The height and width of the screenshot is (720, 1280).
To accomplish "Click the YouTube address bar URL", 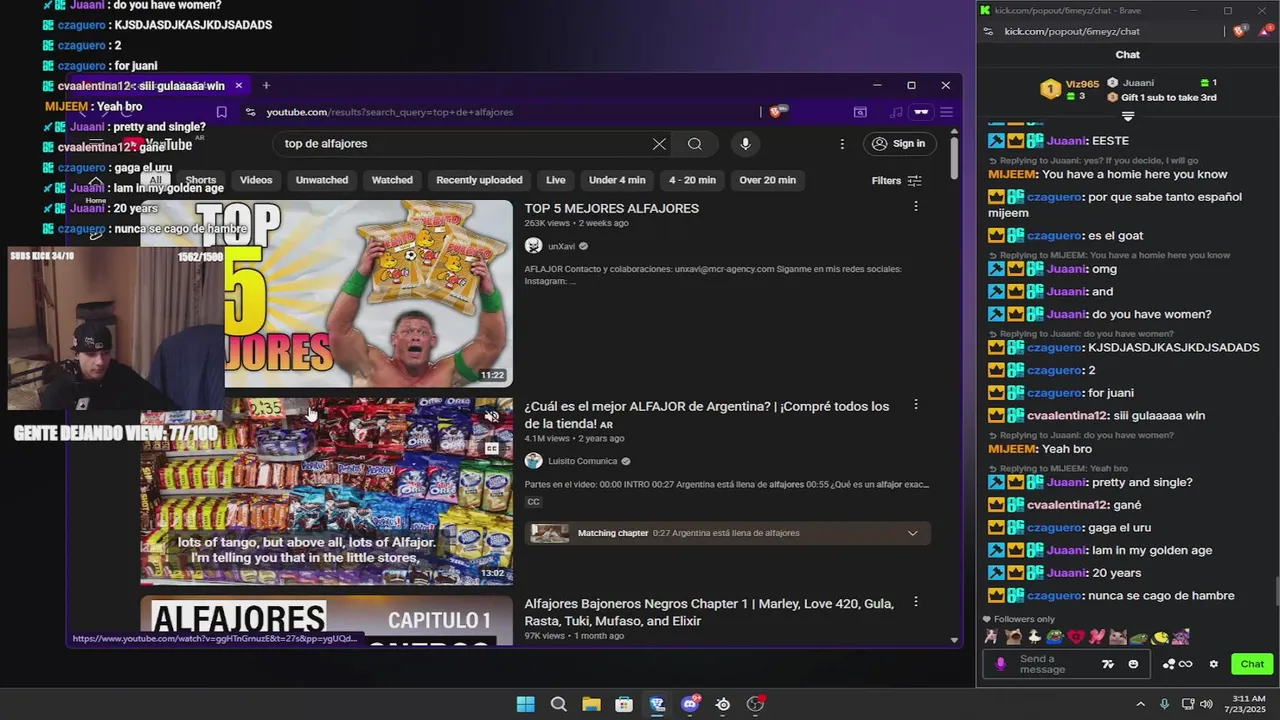I will pyautogui.click(x=390, y=112).
